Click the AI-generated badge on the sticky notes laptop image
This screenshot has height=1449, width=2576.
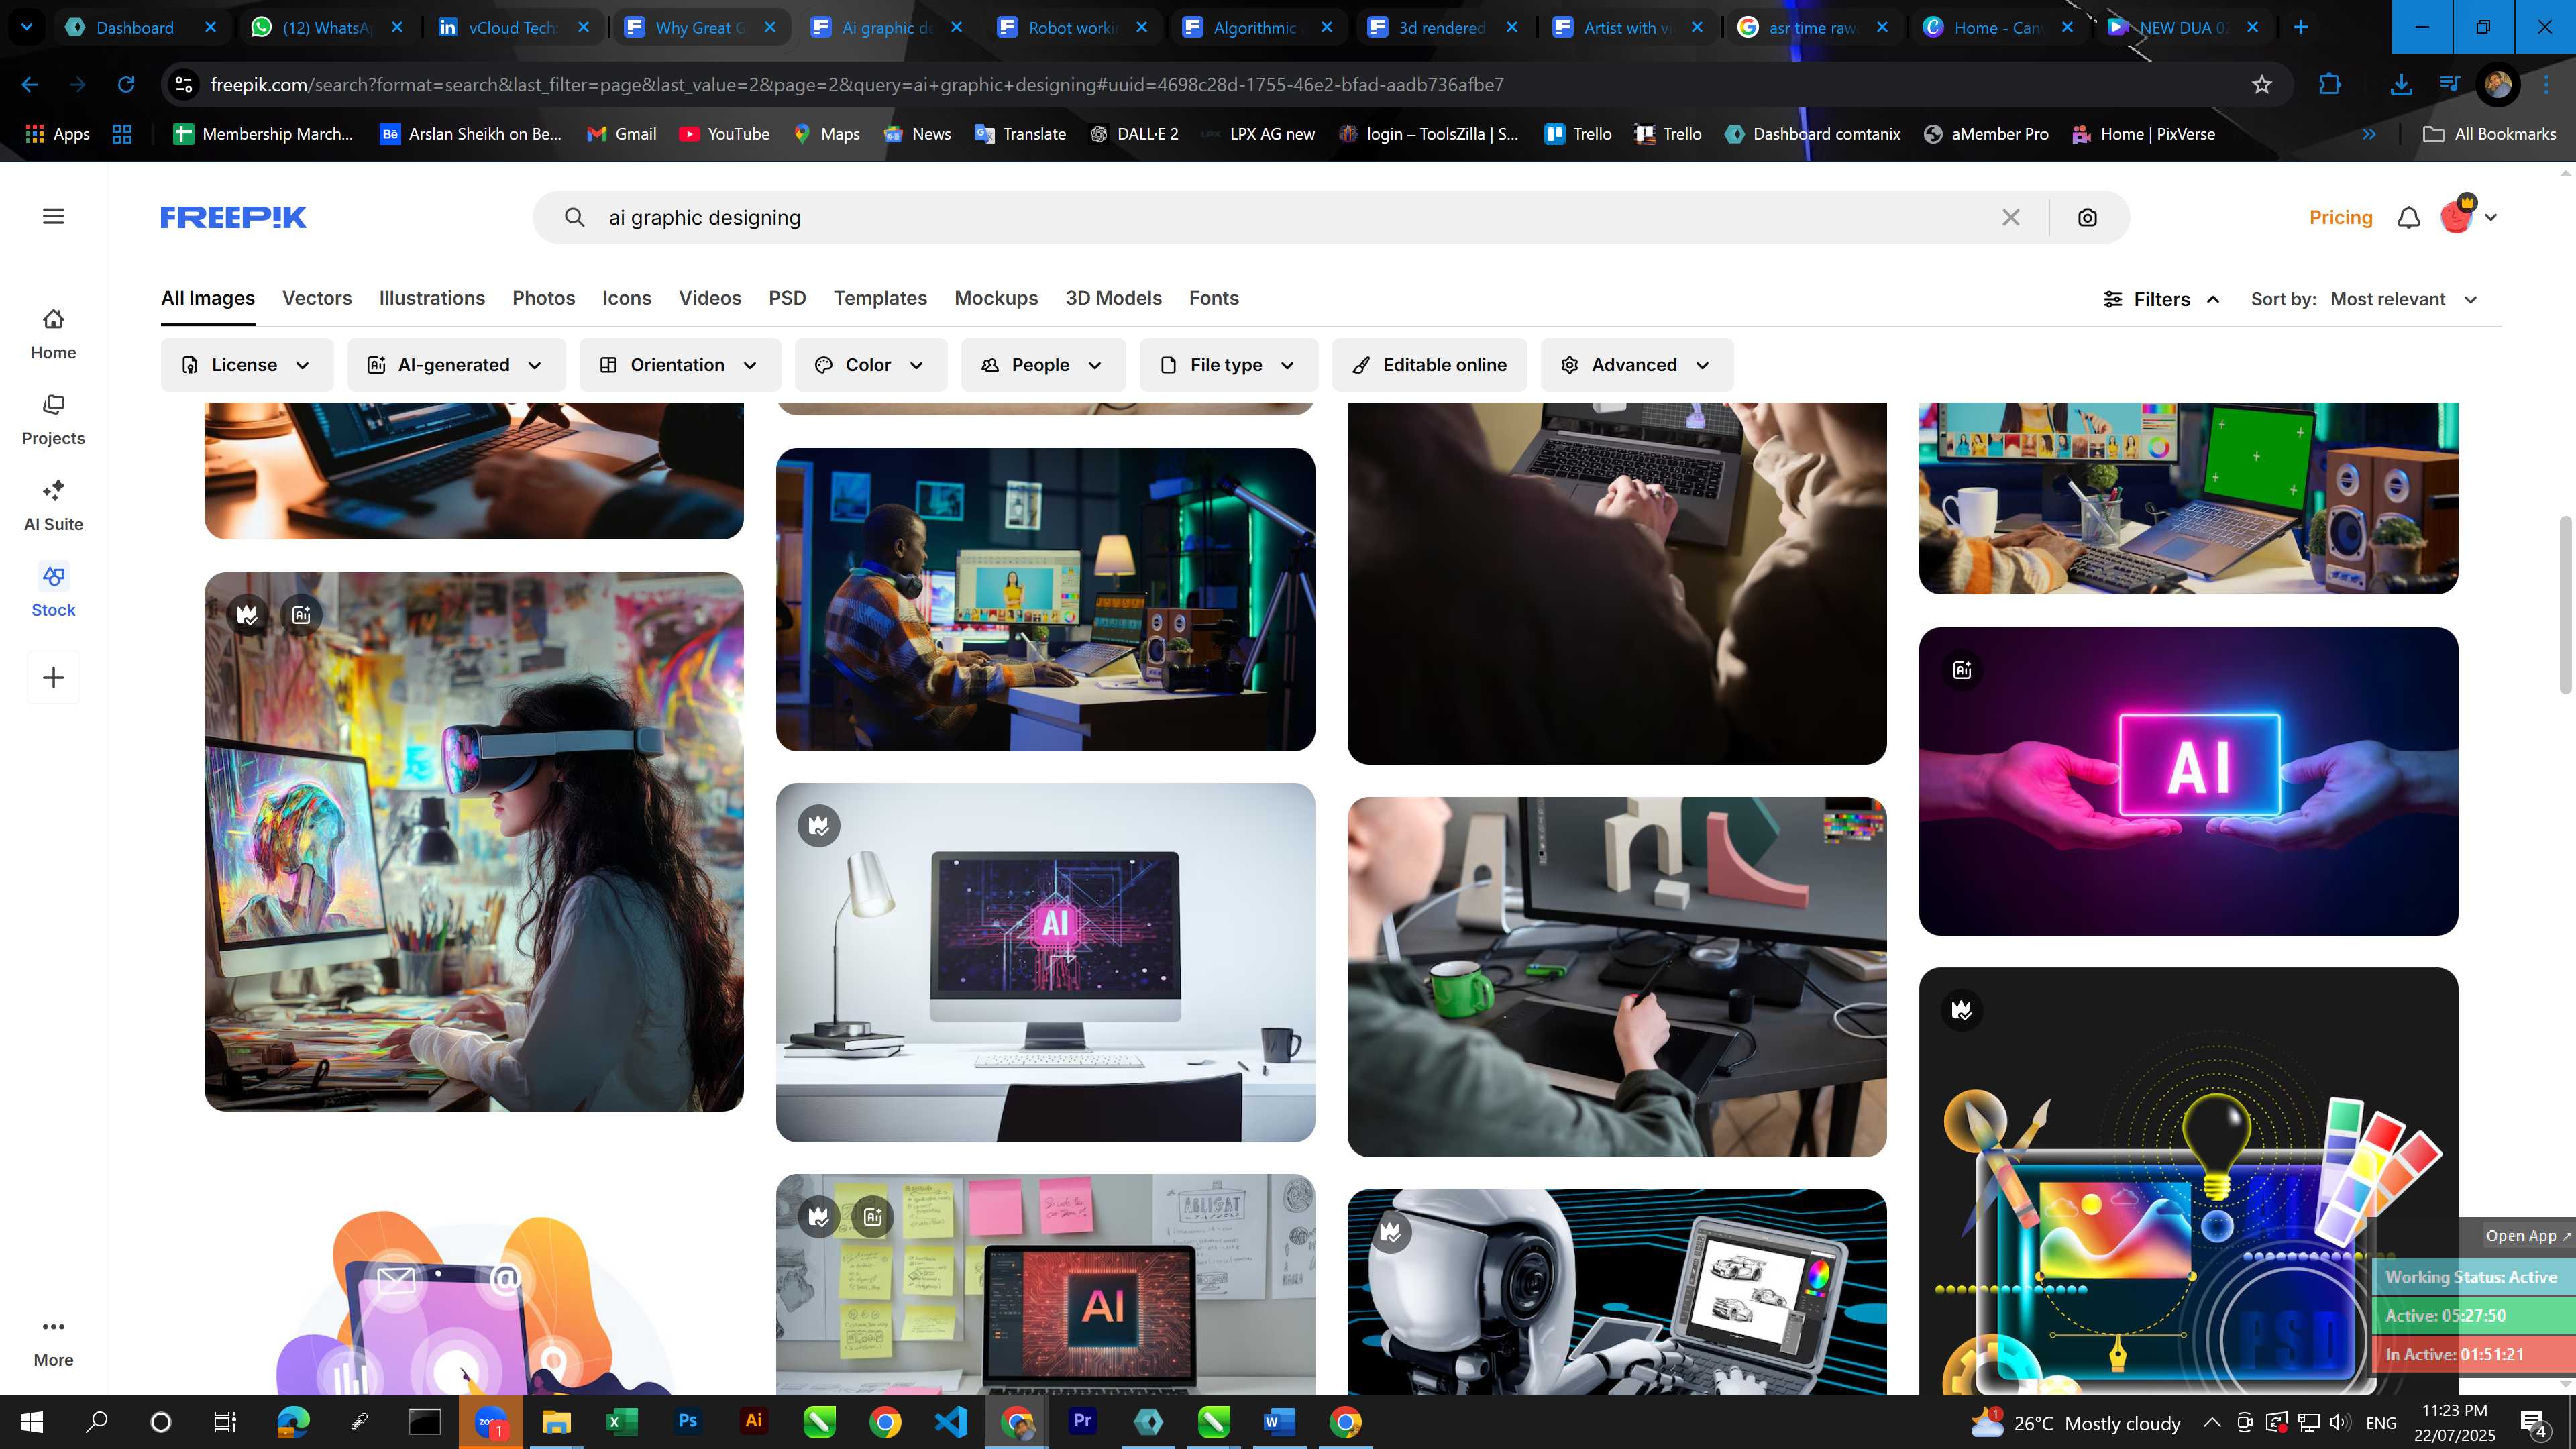click(872, 1216)
